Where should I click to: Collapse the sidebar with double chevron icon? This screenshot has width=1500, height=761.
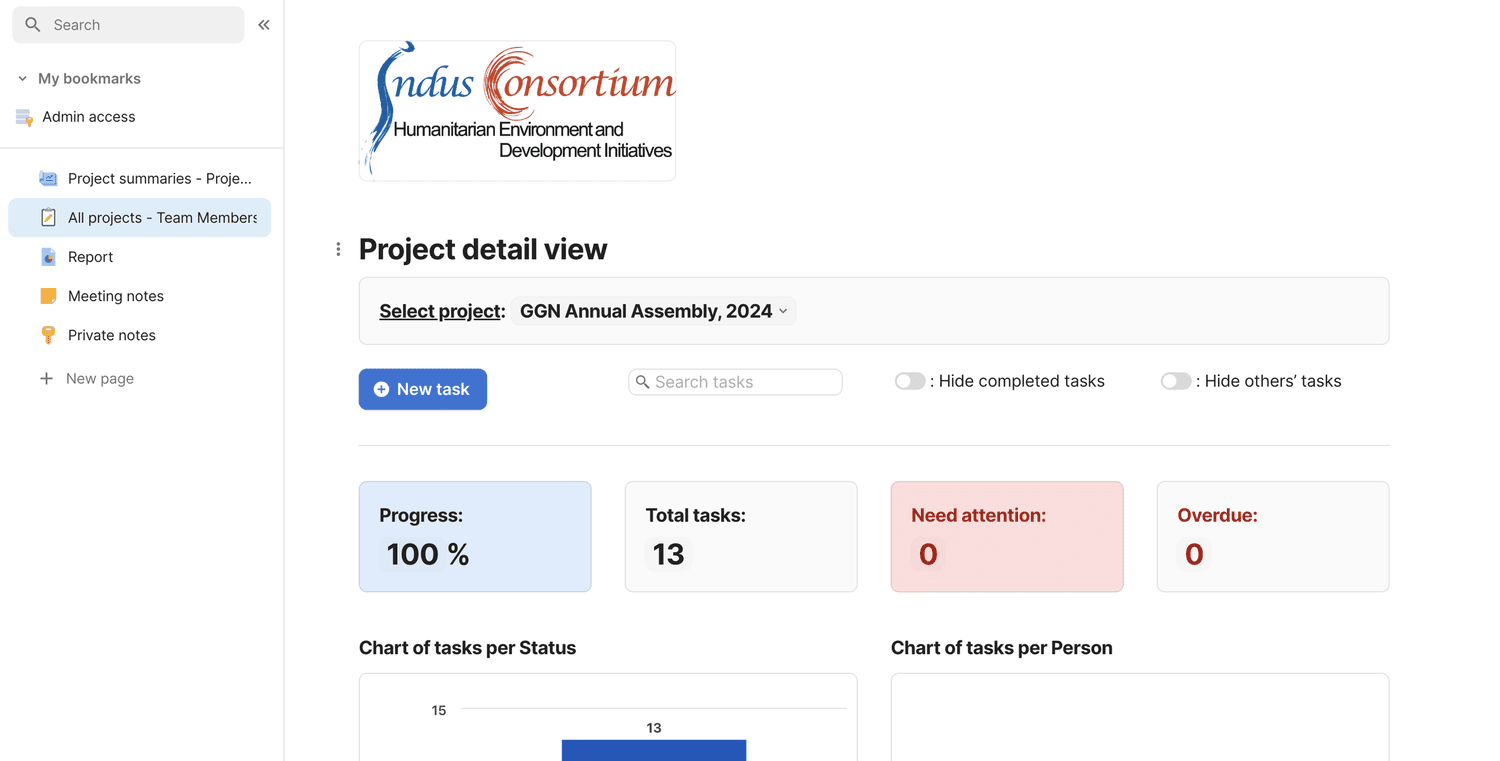pyautogui.click(x=264, y=25)
